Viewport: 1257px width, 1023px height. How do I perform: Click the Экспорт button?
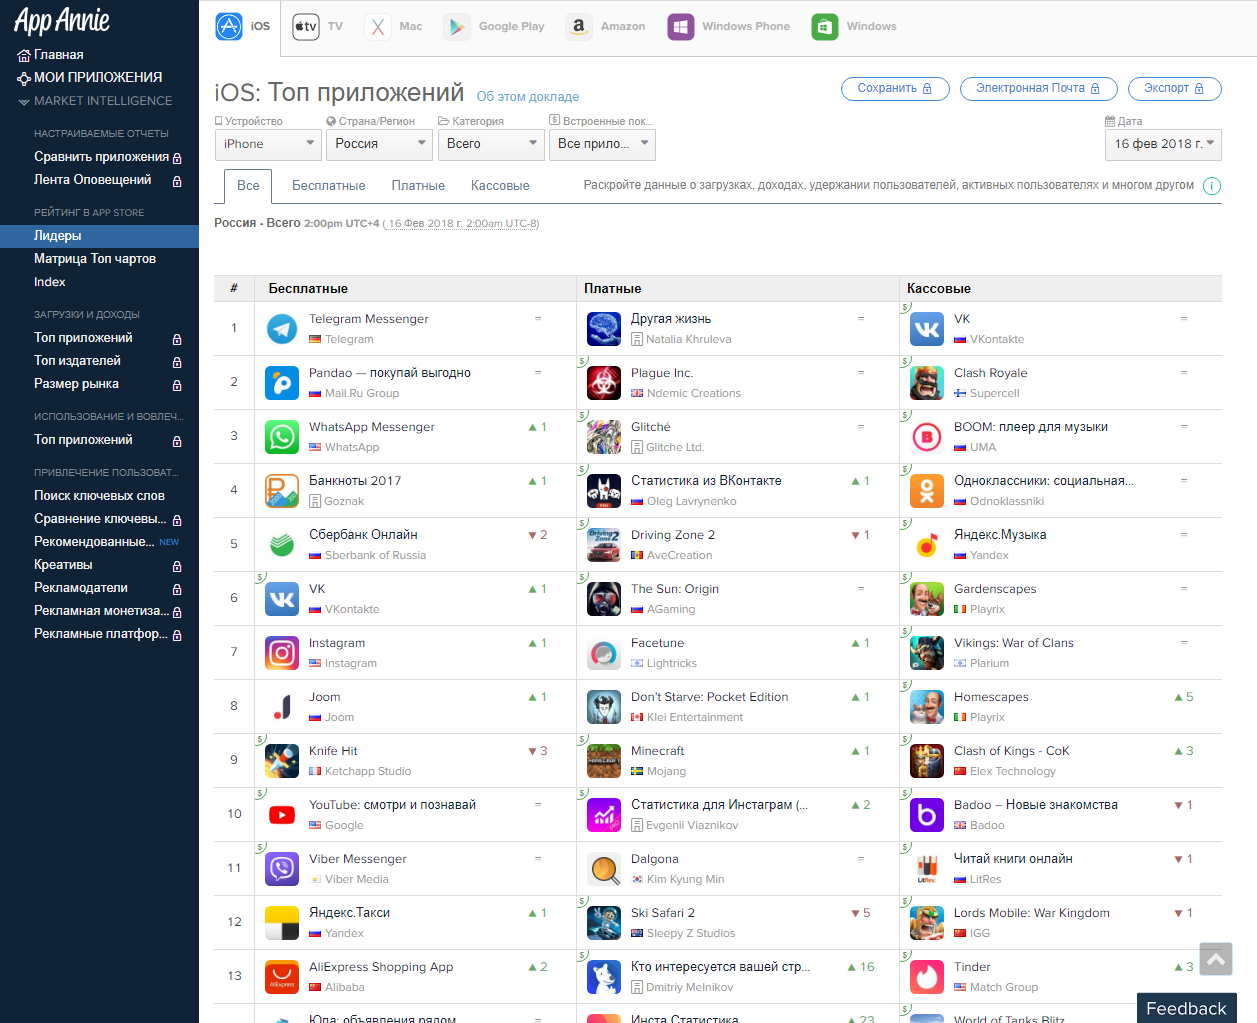pos(1174,88)
